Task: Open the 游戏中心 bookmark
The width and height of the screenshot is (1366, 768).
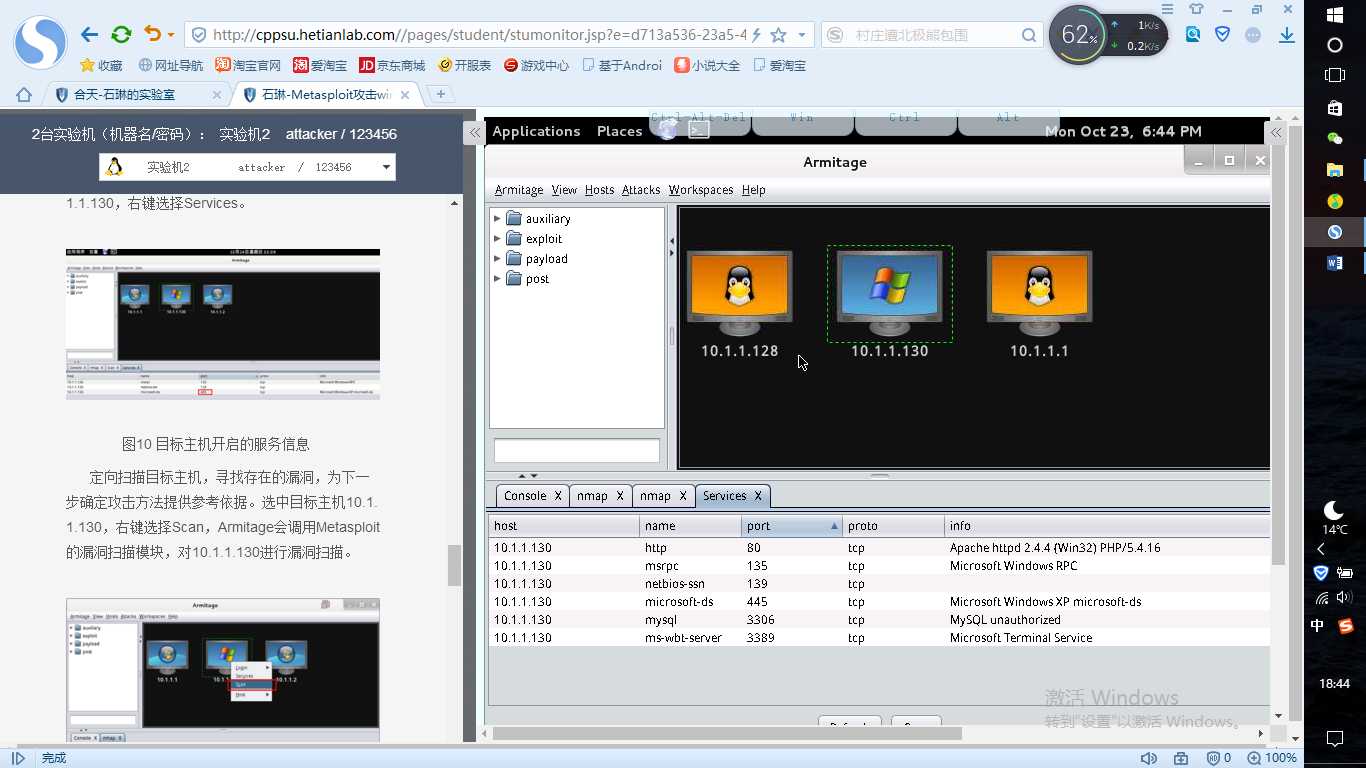Action: 536,65
